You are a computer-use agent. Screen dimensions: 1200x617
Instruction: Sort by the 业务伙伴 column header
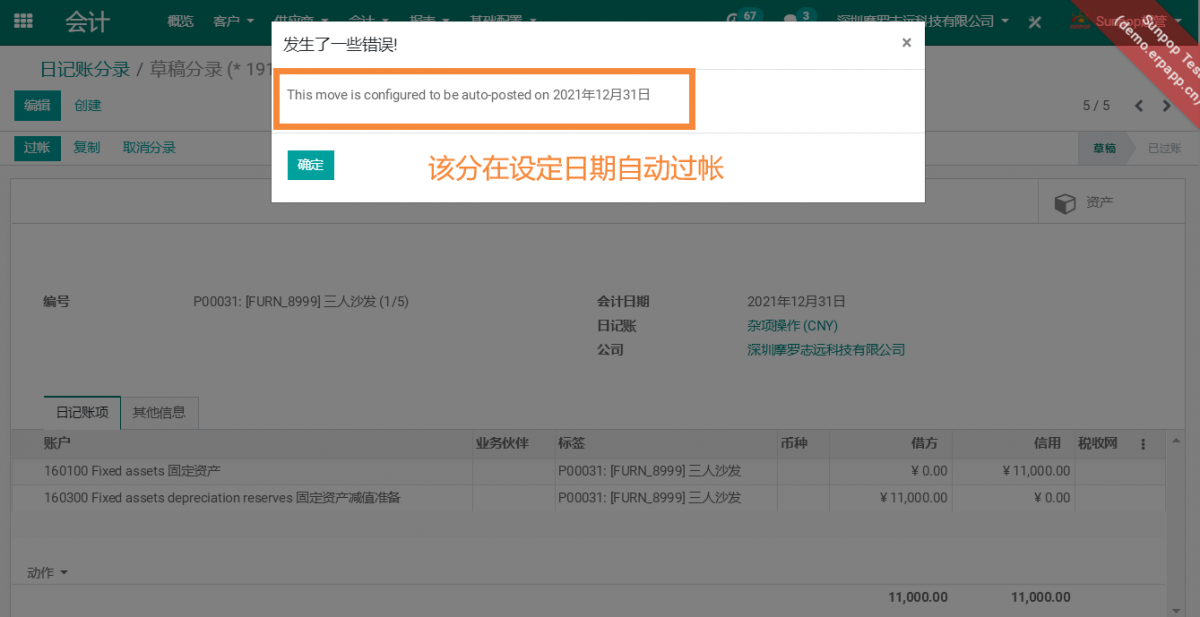513,444
